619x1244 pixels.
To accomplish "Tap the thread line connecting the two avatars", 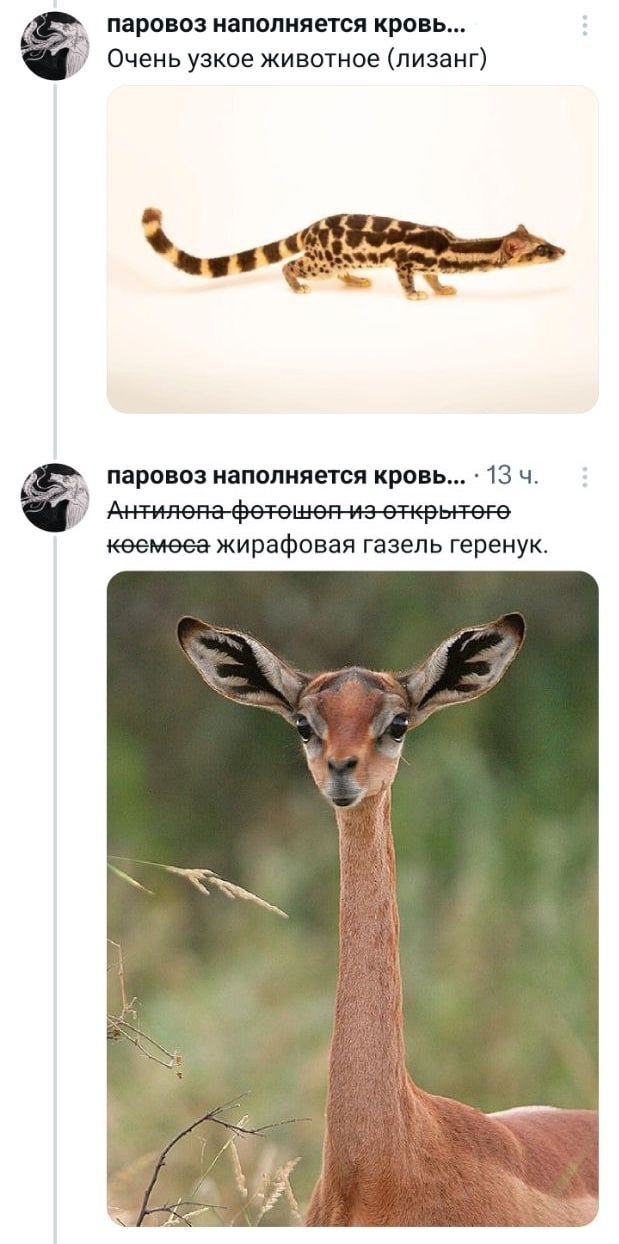I will coord(55,271).
